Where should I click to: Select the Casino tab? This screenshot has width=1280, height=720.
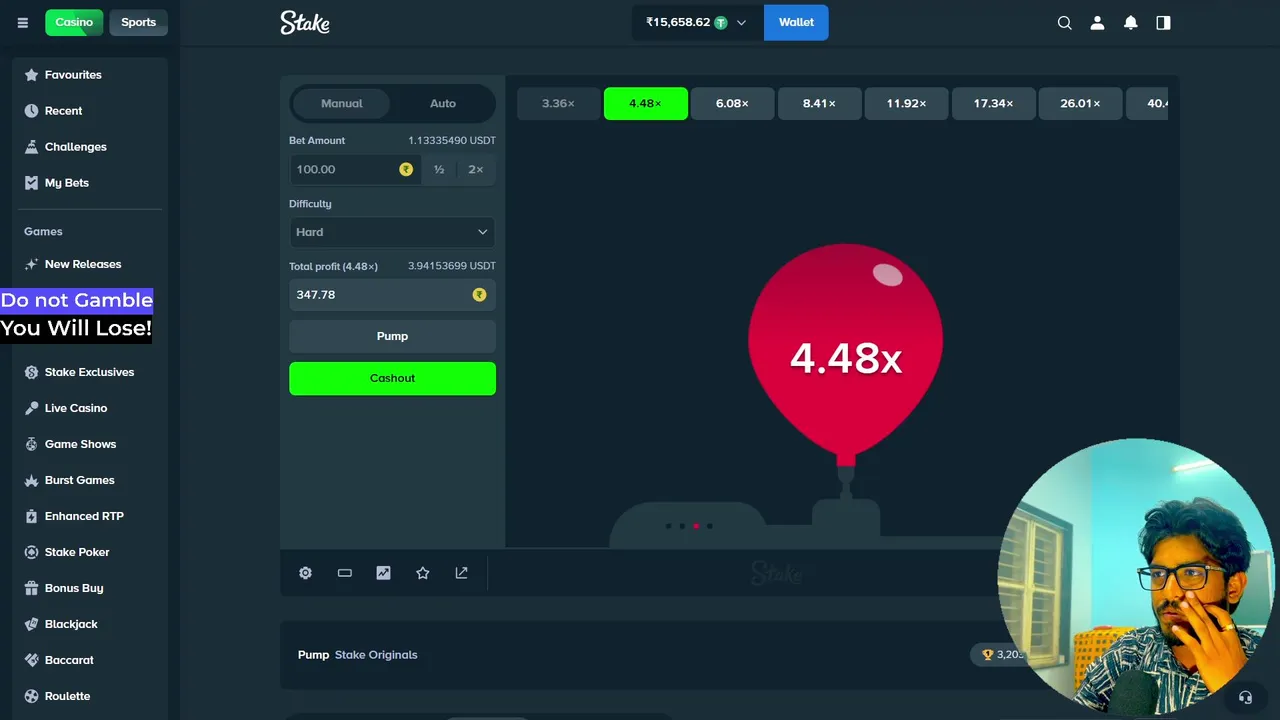74,22
